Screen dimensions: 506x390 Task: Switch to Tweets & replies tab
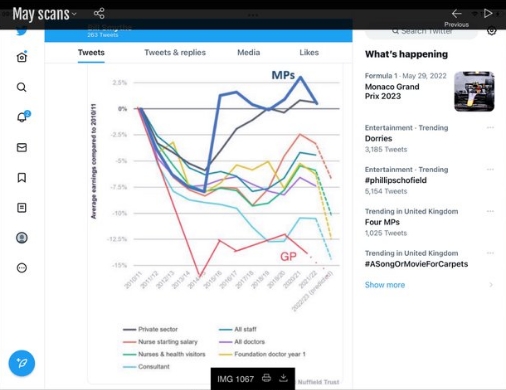(x=175, y=52)
